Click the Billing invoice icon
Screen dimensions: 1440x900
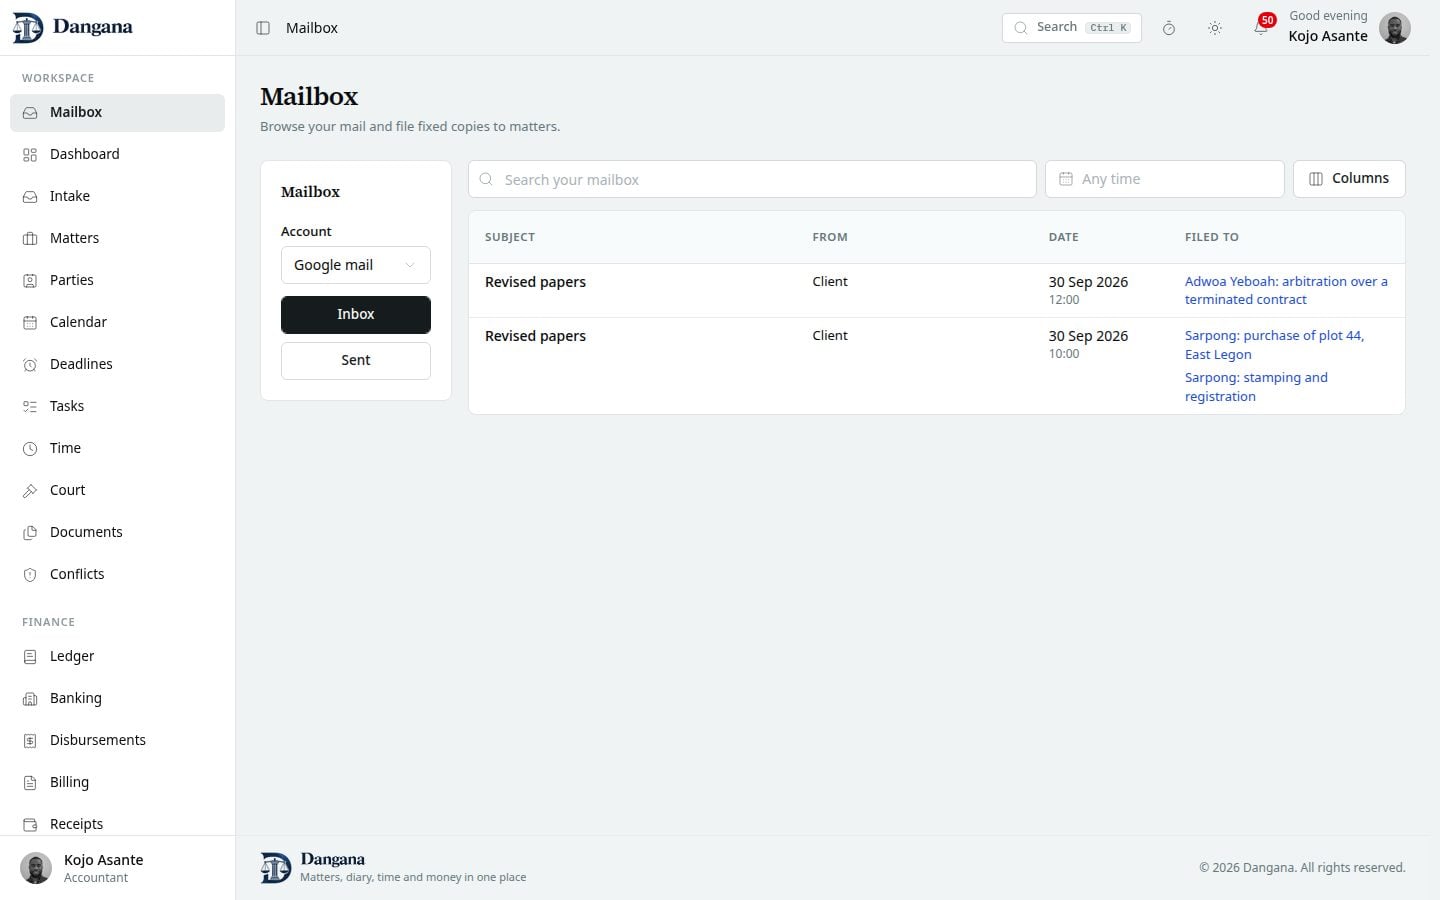coord(30,783)
